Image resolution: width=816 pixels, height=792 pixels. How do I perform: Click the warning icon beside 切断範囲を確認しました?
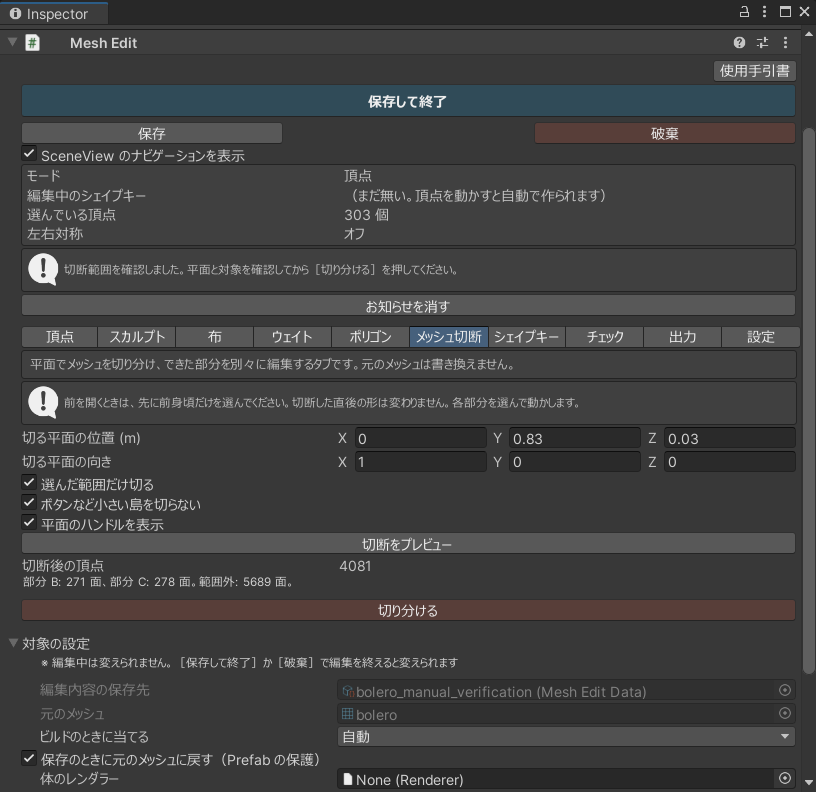click(x=43, y=269)
